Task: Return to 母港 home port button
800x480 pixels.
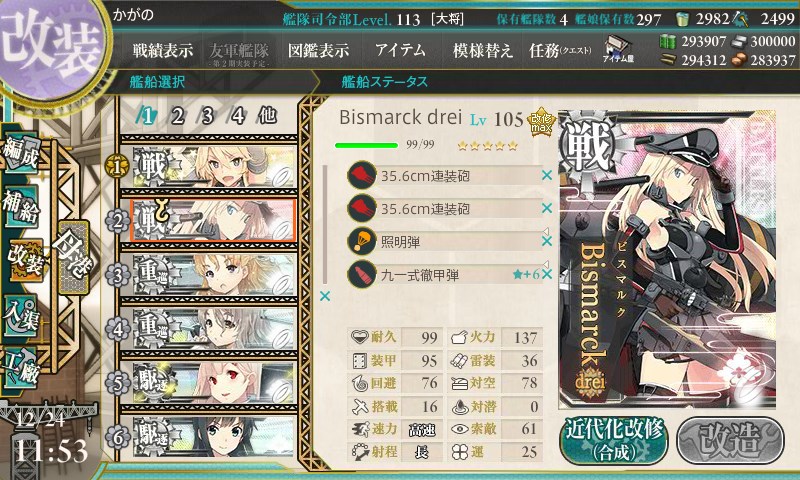Action: [73, 257]
